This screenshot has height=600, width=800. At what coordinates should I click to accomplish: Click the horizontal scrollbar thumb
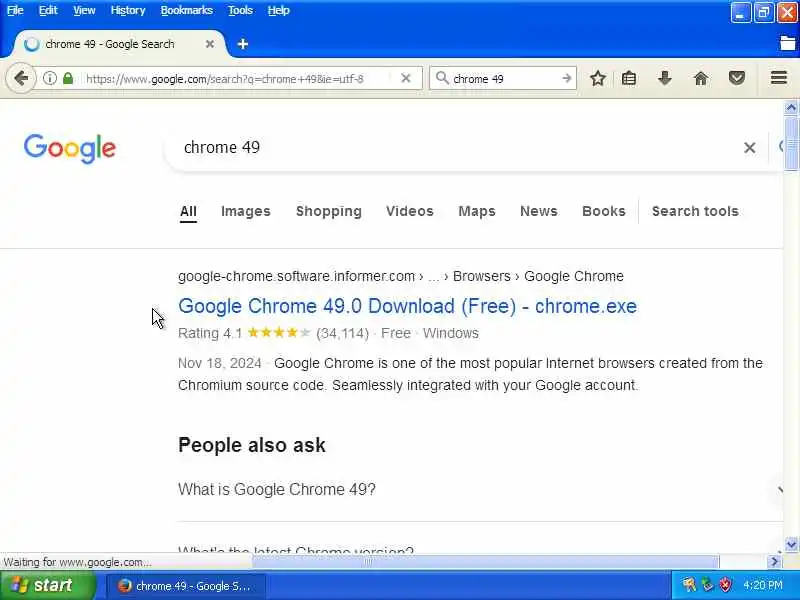tap(486, 561)
